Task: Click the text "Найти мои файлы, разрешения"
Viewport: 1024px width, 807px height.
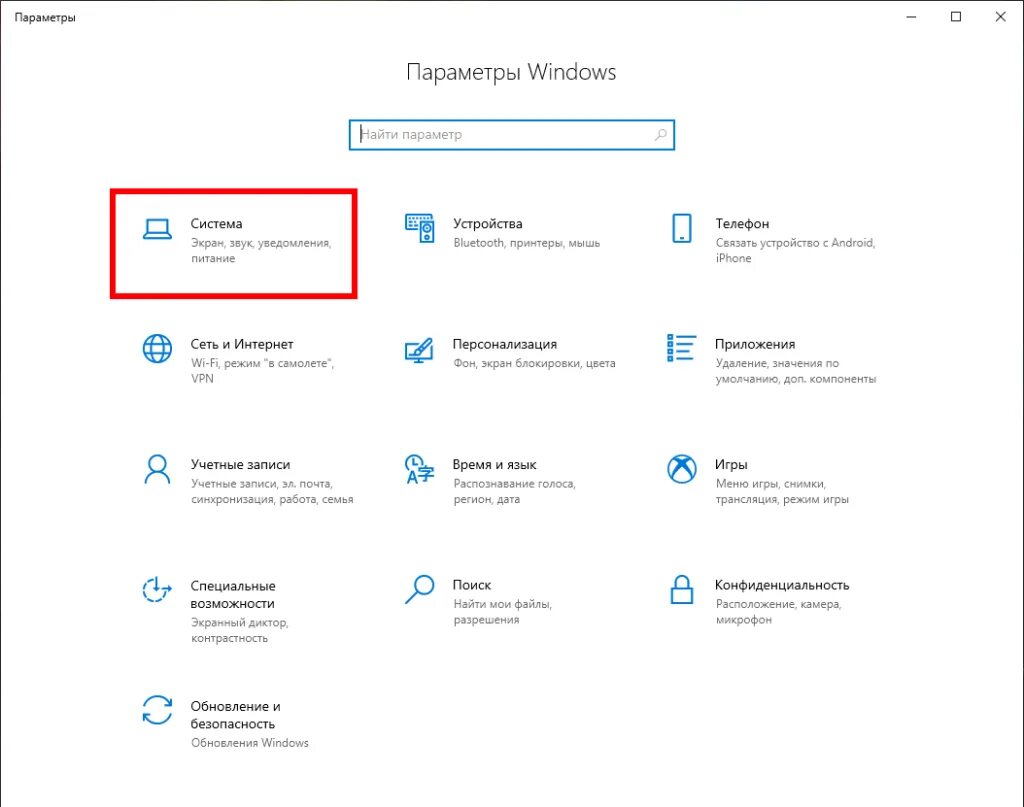Action: coord(502,612)
